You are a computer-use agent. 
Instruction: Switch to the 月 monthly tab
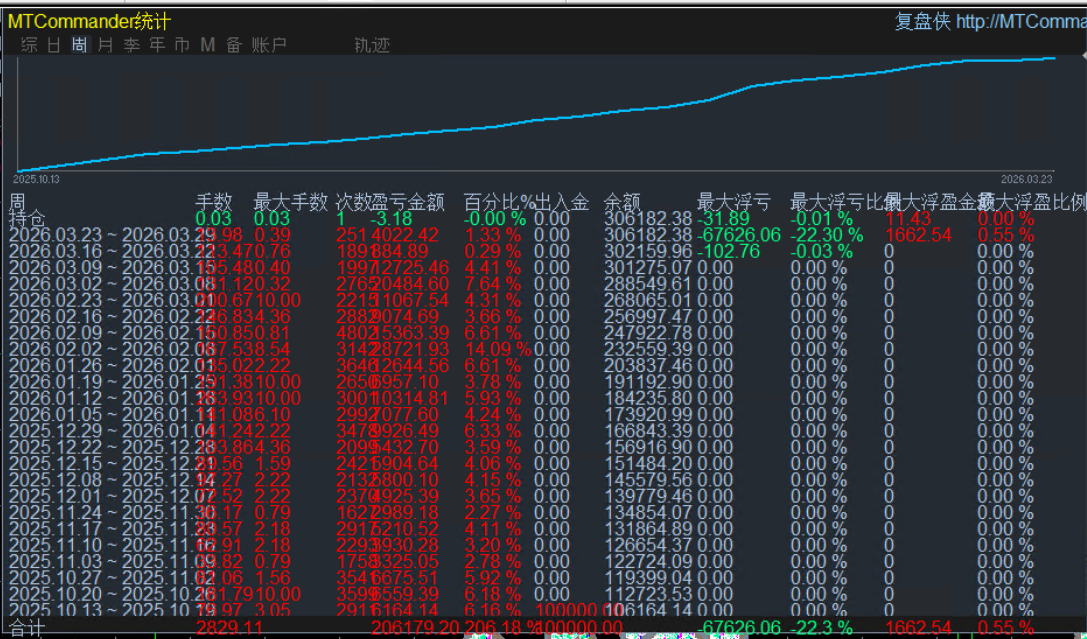click(x=105, y=45)
